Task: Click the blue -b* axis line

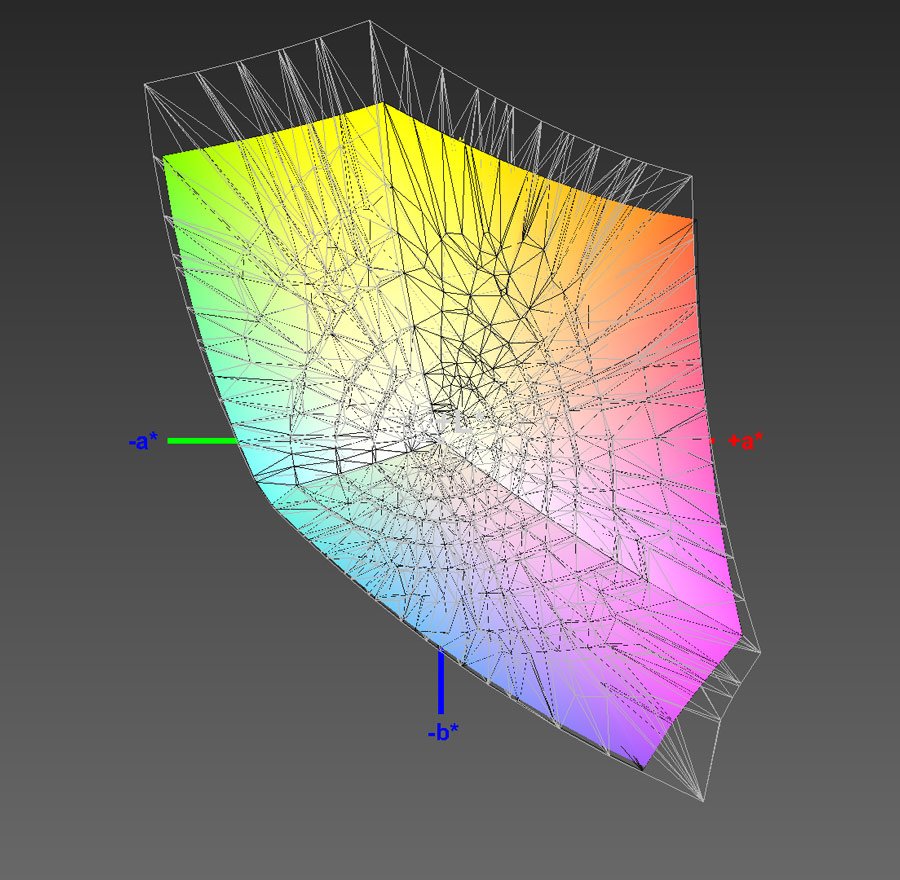Action: (x=441, y=681)
